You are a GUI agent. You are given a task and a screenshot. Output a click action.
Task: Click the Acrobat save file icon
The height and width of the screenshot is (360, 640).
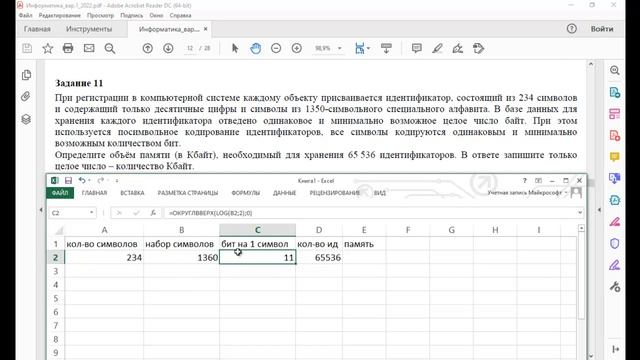27,48
